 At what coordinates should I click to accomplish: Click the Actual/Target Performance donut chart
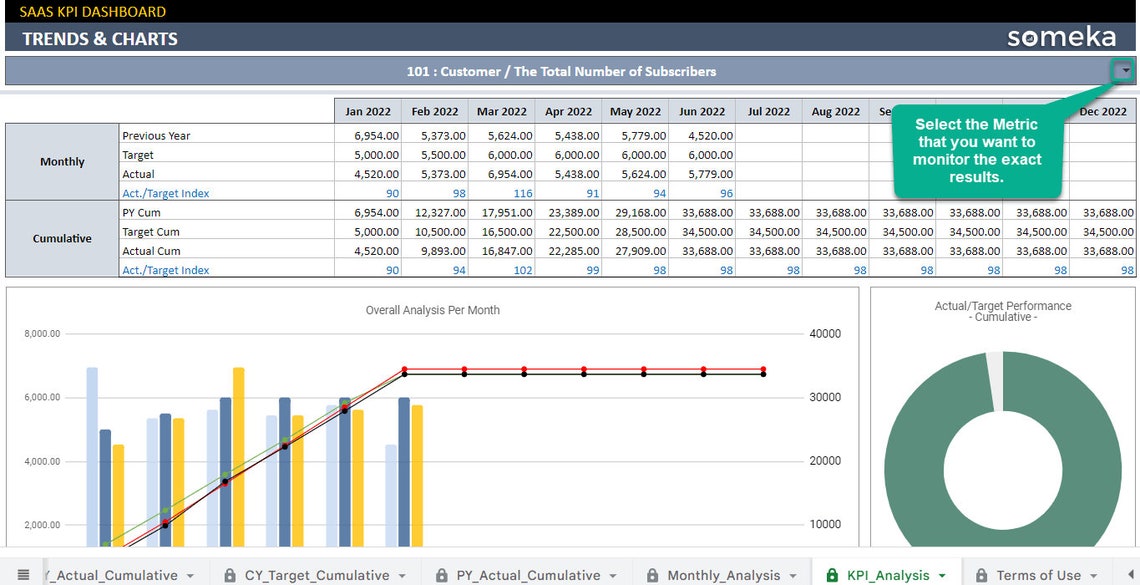[x=1003, y=450]
